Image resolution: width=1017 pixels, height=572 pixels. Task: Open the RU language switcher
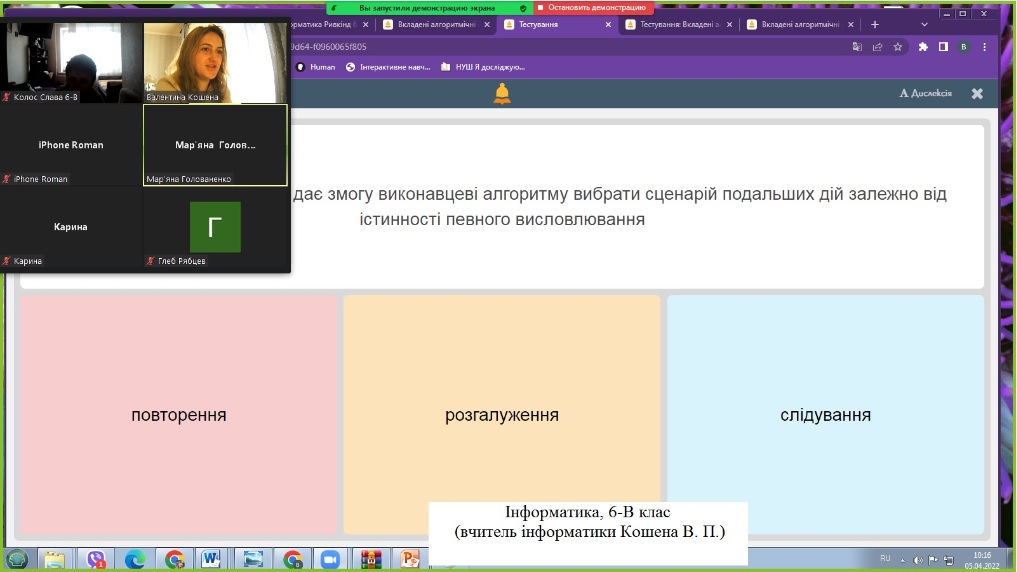point(885,558)
